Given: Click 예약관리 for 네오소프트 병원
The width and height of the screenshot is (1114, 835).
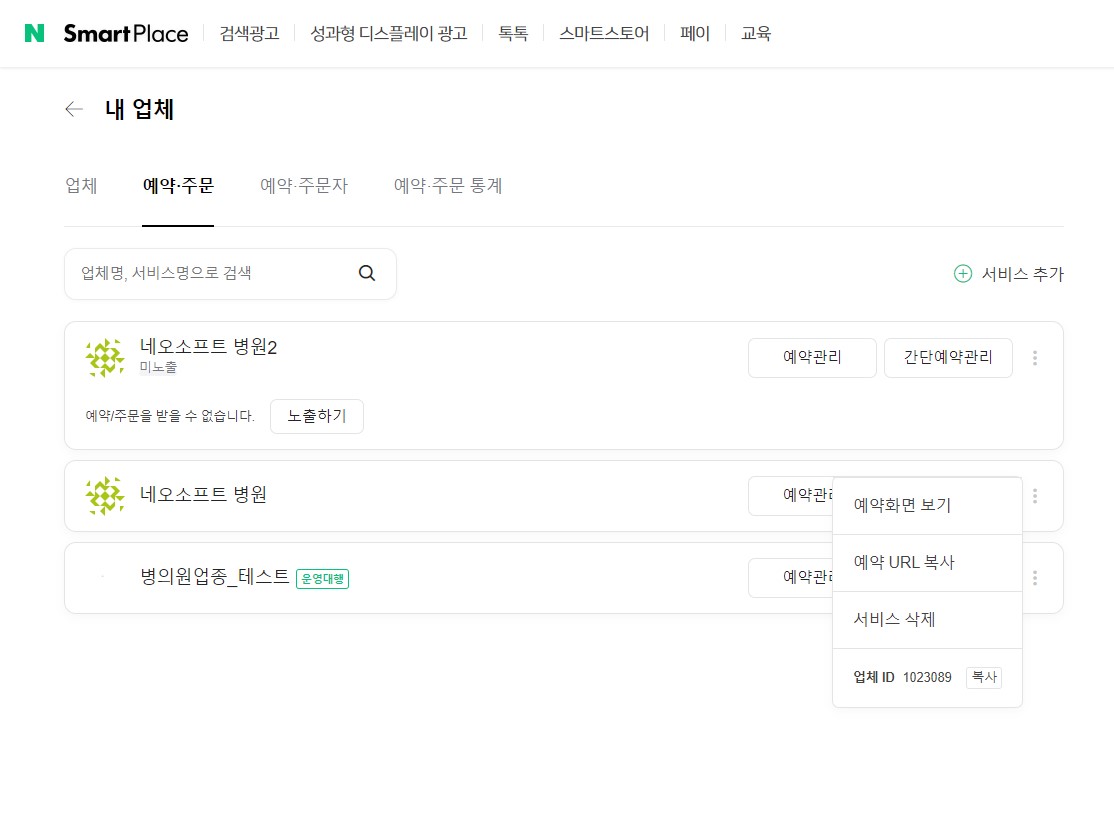Looking at the screenshot, I should coord(791,495).
